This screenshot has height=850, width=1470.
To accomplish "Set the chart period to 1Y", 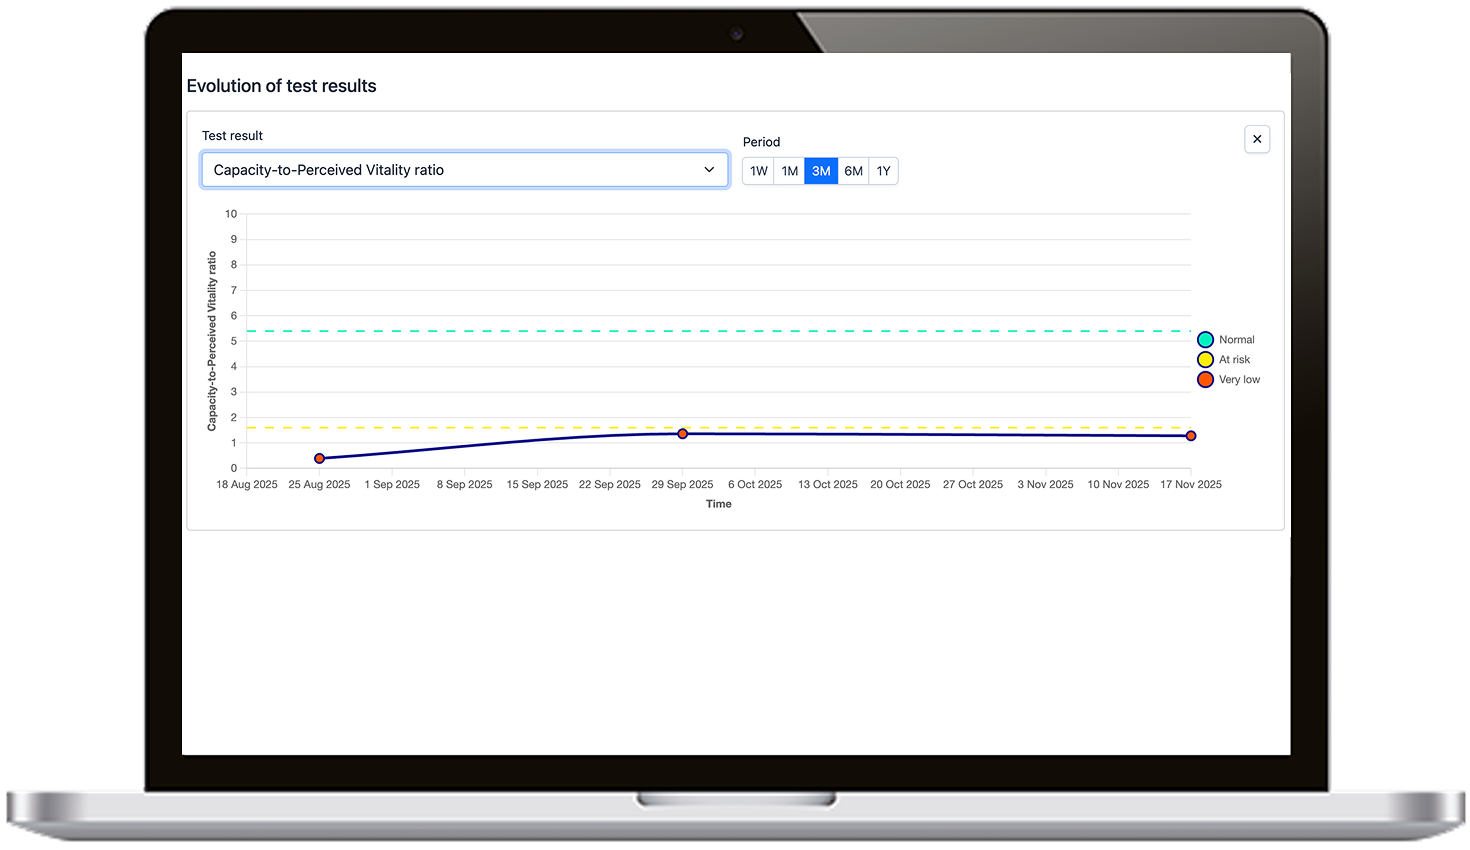I will (883, 171).
